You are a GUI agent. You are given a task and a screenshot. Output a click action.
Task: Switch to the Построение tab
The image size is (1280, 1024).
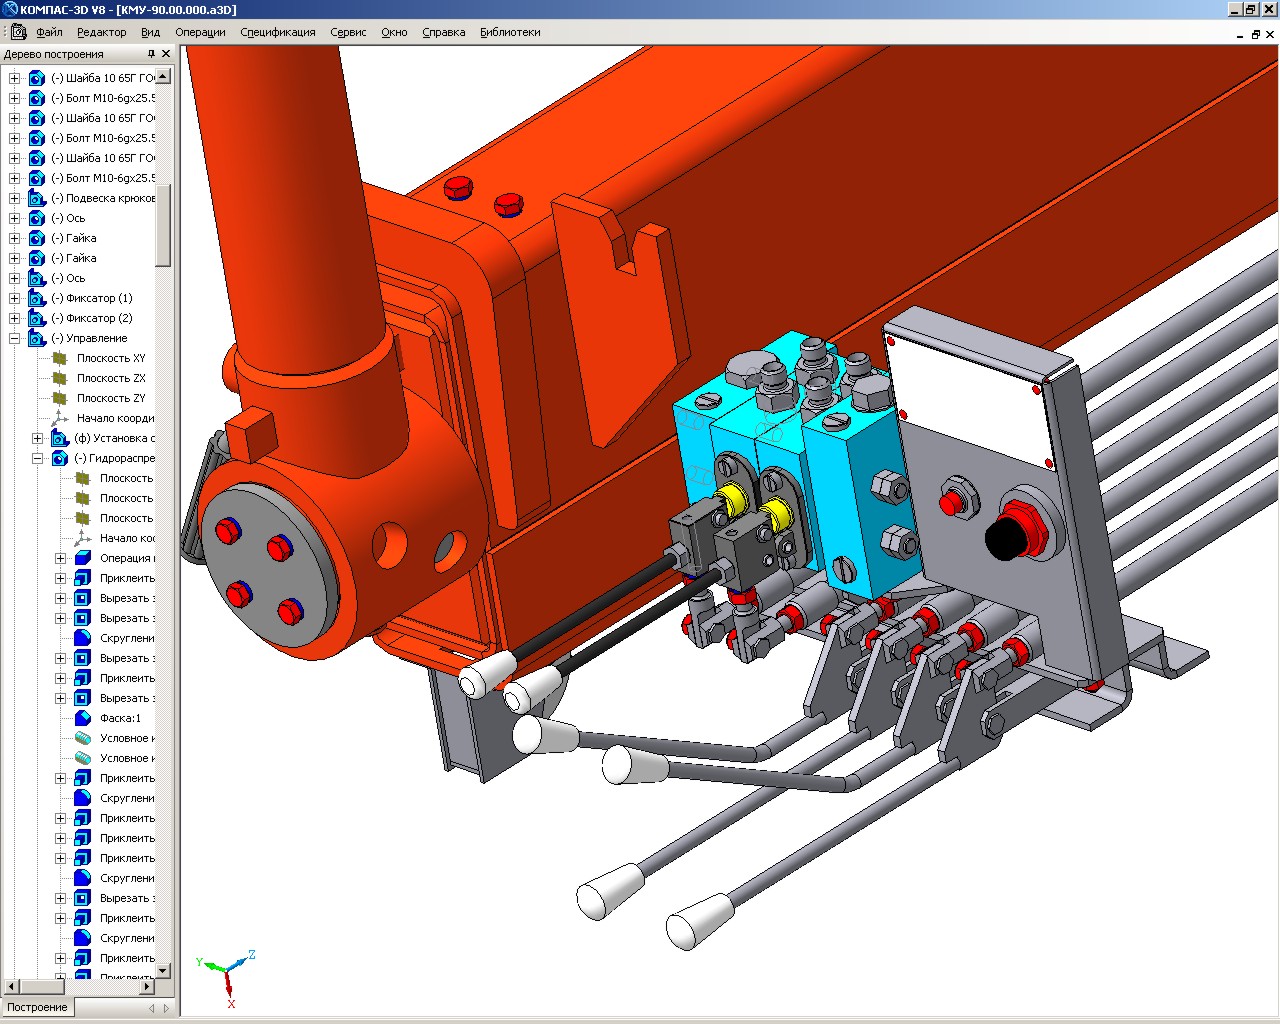point(38,1007)
